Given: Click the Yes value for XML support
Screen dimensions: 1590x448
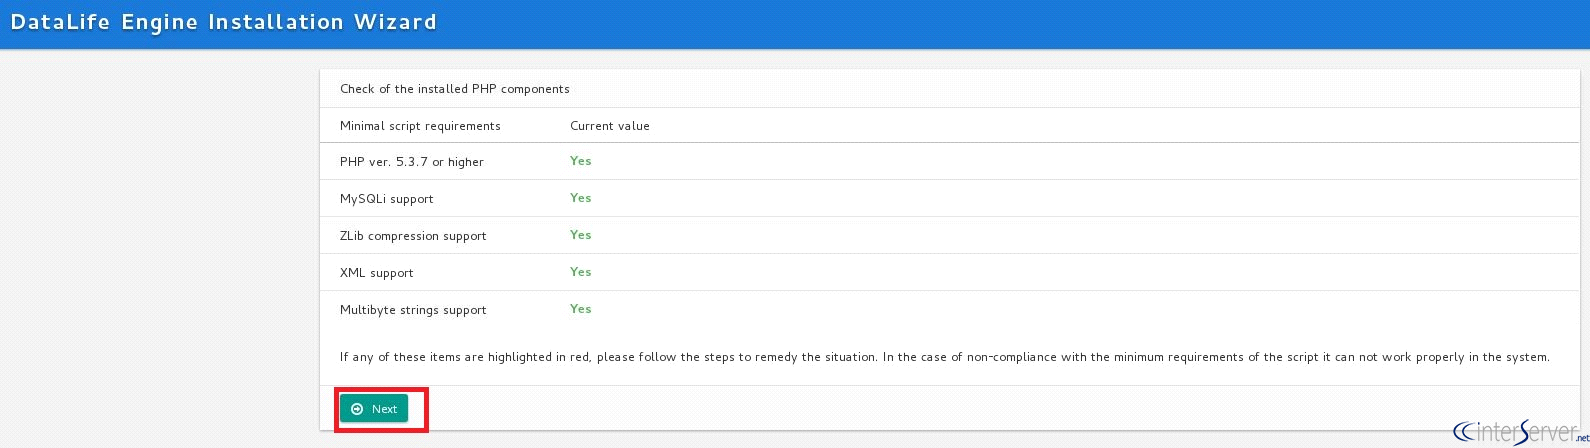Looking at the screenshot, I should pos(581,272).
